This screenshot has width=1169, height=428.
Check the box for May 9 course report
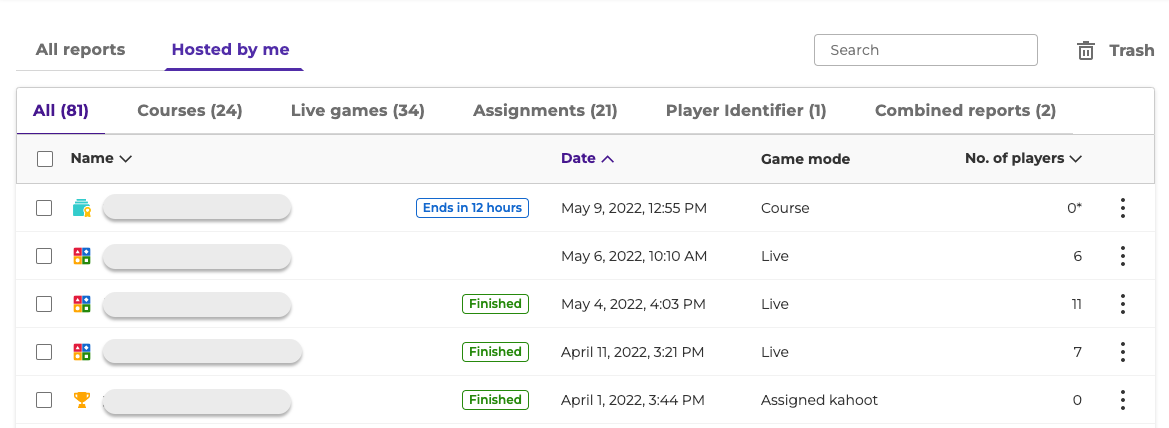pos(44,208)
